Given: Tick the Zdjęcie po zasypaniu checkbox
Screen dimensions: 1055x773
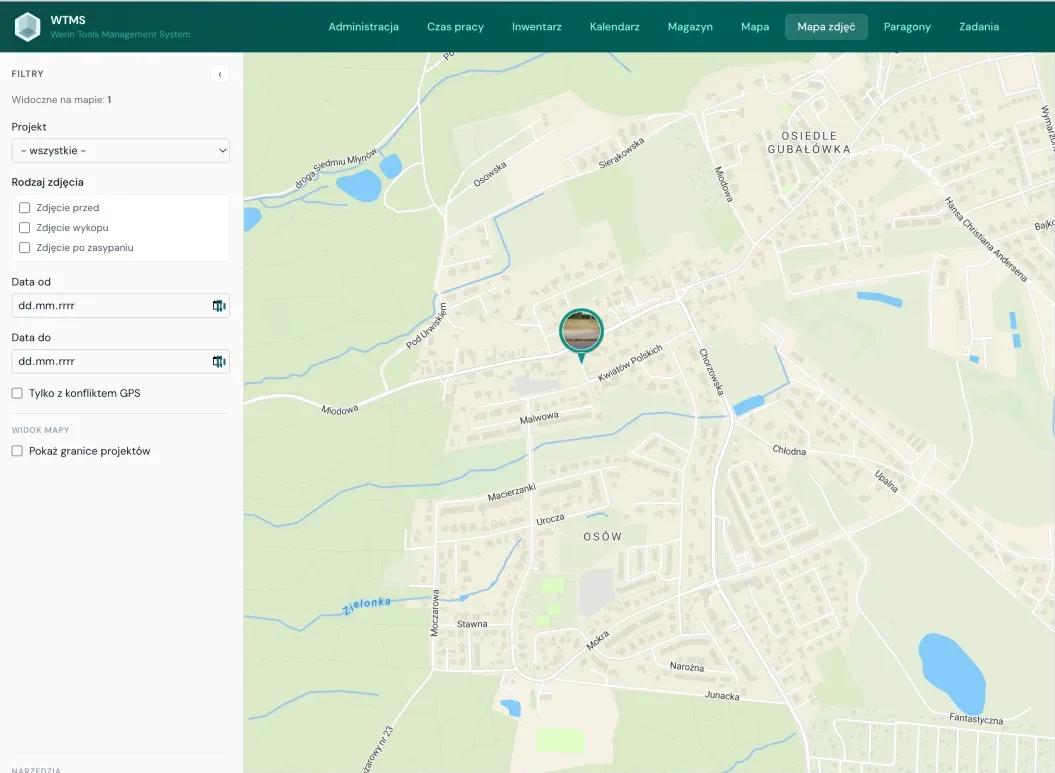Looking at the screenshot, I should [25, 248].
